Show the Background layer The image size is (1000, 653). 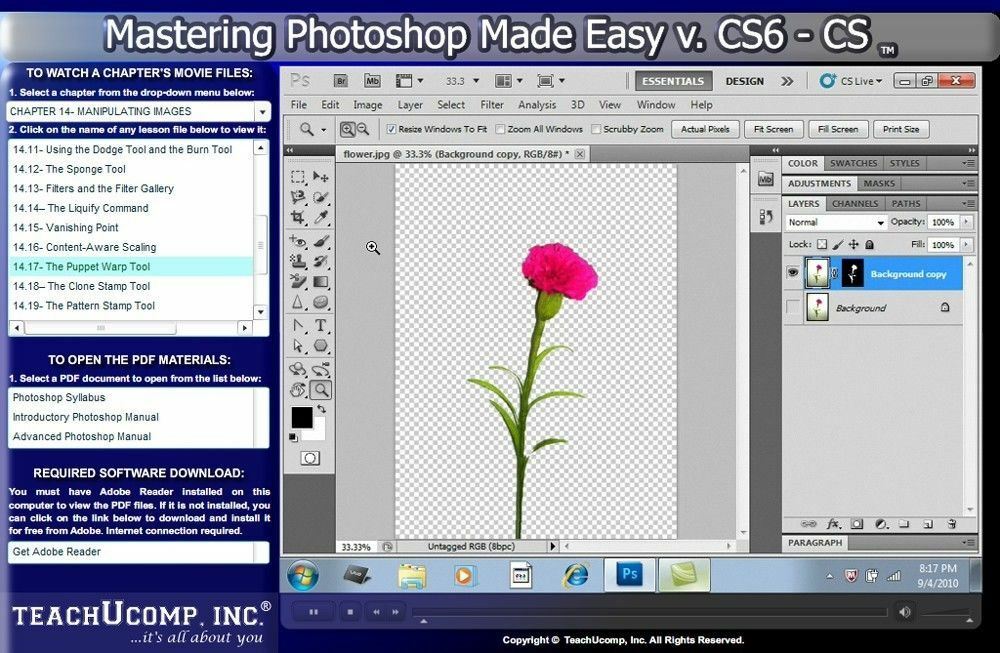click(793, 308)
